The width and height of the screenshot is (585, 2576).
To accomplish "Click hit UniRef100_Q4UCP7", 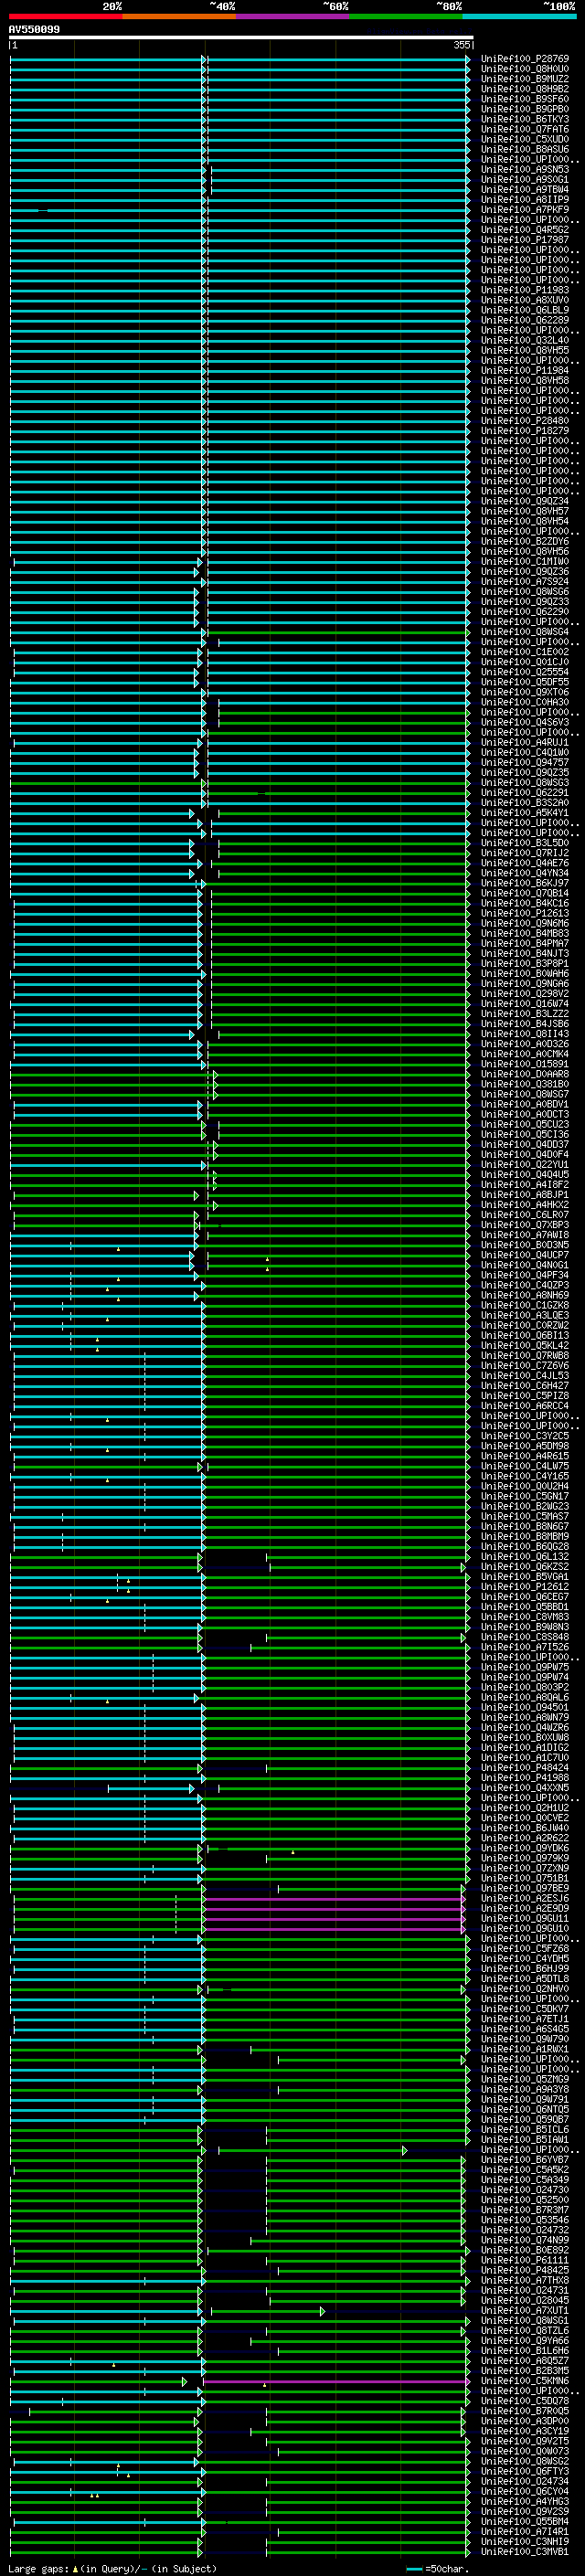I will pos(525,1255).
